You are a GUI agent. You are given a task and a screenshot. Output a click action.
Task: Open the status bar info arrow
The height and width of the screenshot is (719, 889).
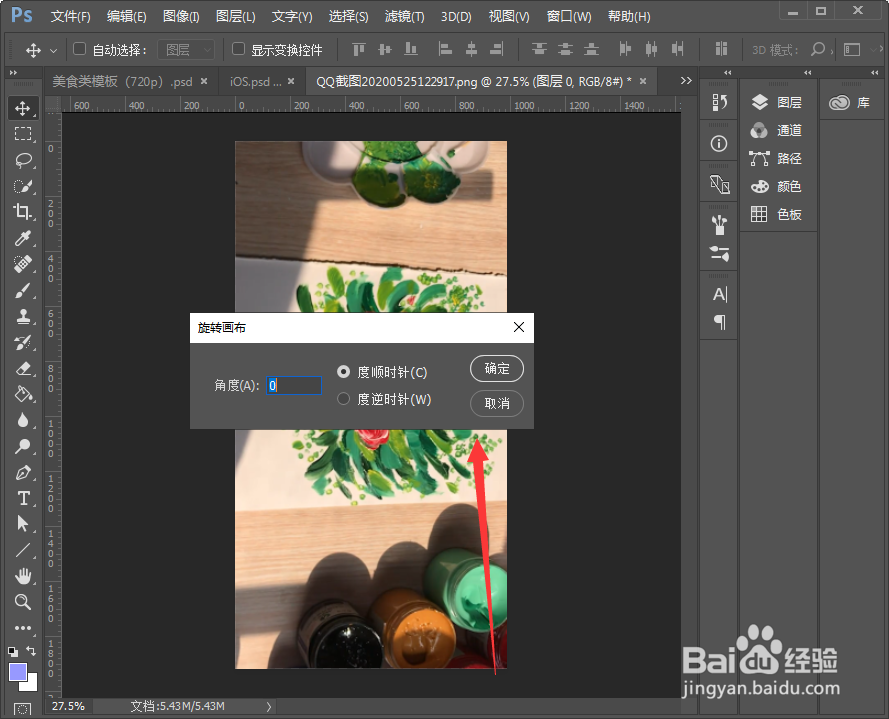point(269,707)
